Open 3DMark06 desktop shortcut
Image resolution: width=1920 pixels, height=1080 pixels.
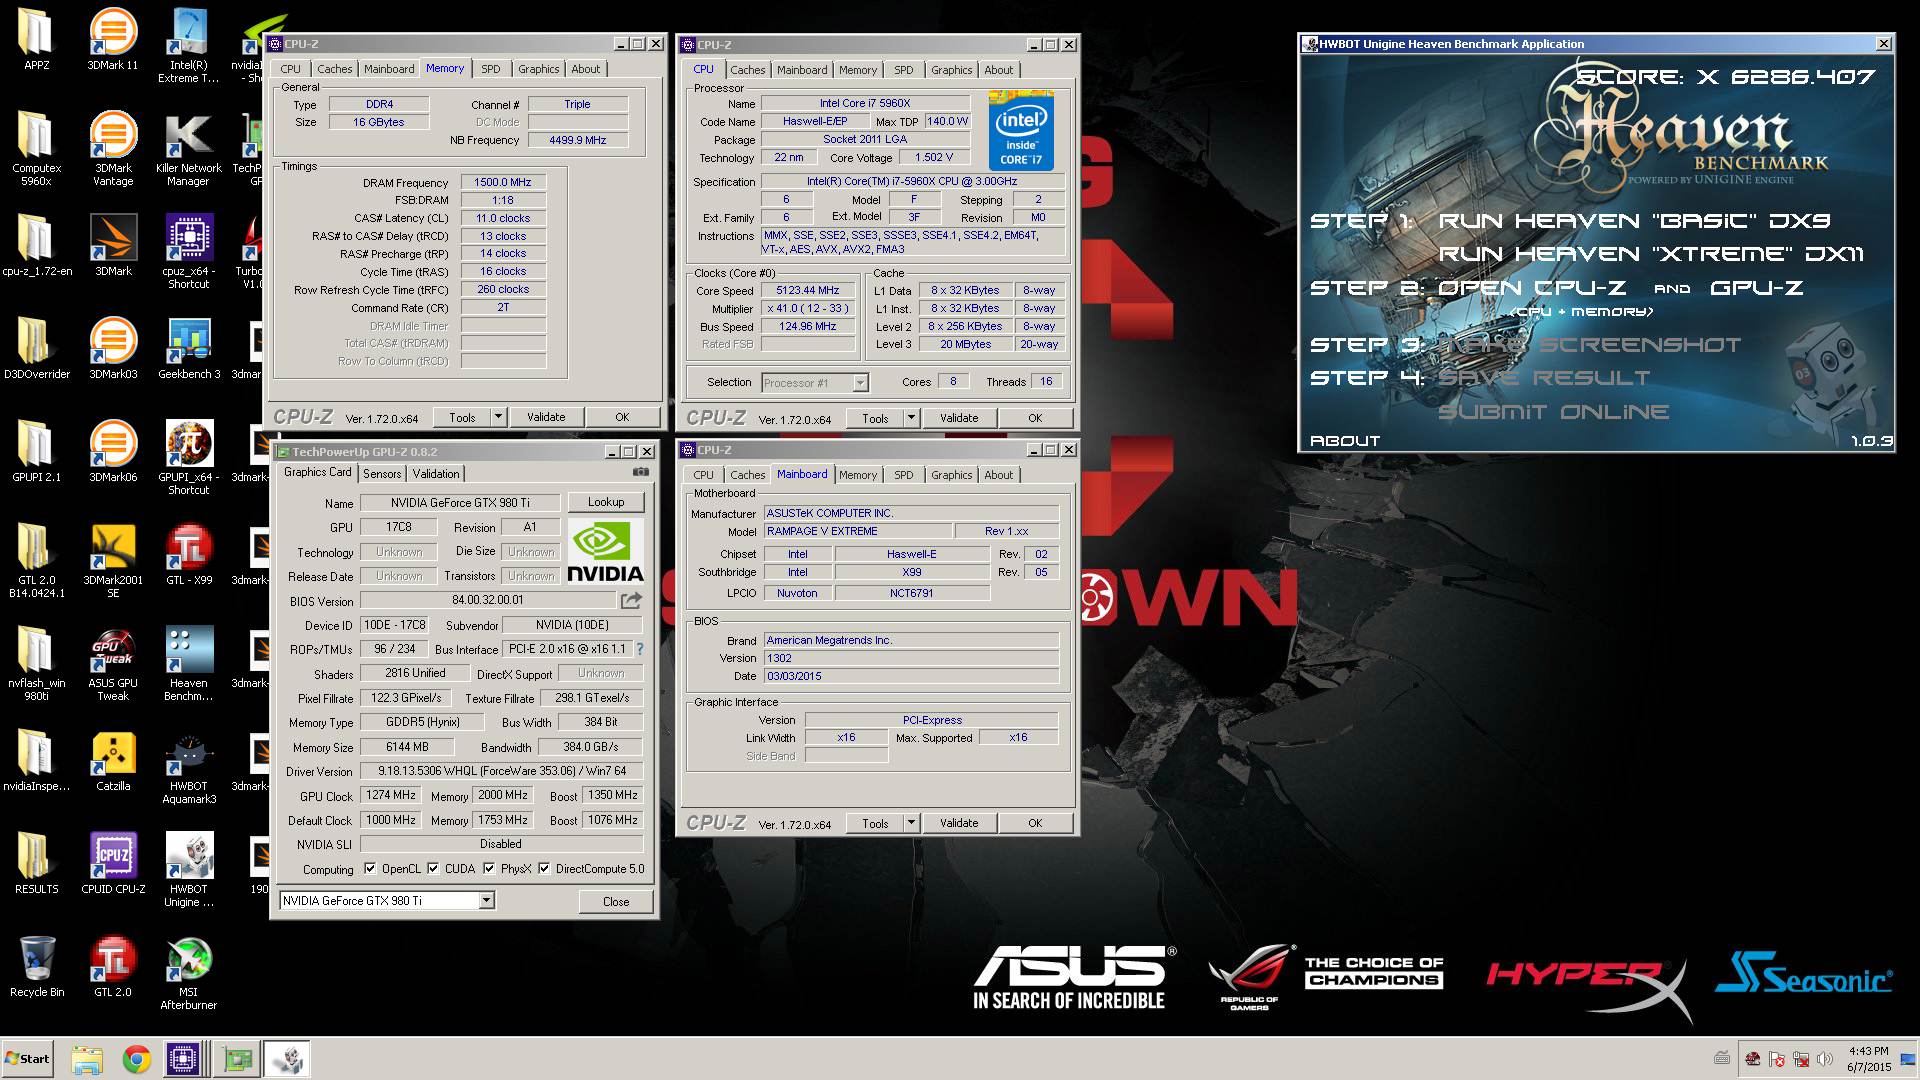tap(113, 450)
